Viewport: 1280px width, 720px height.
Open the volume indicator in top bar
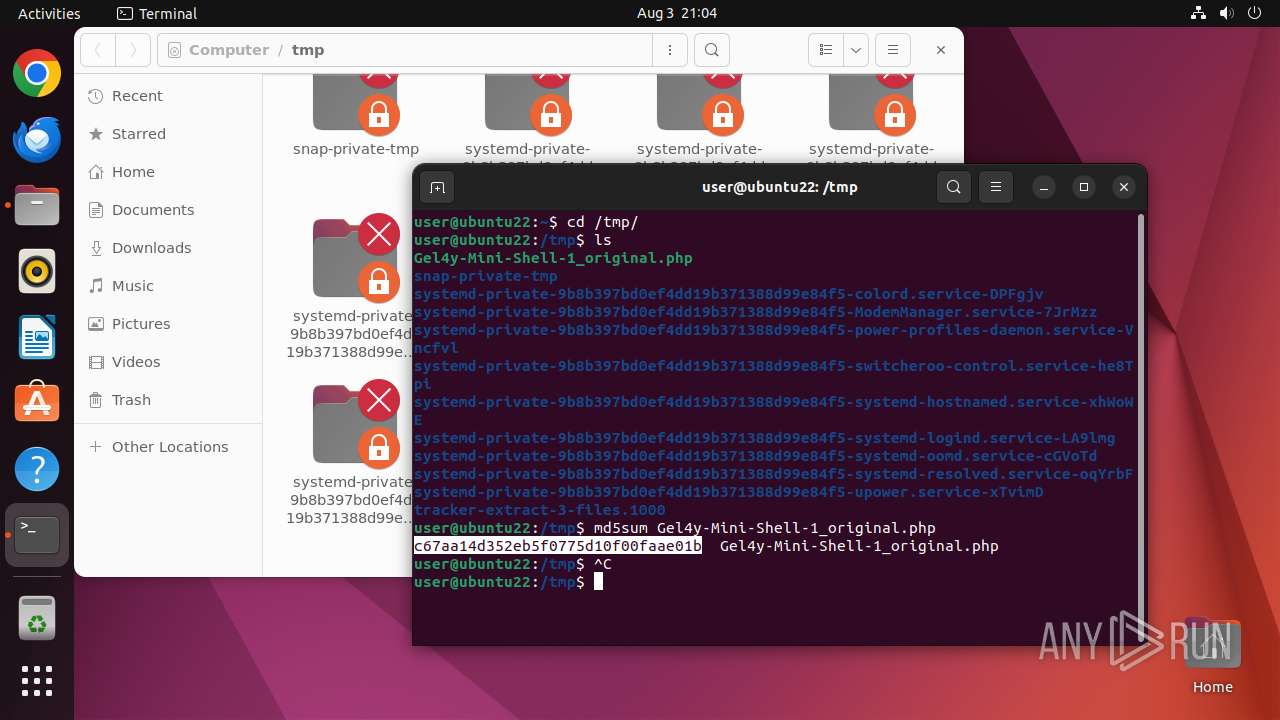(x=1226, y=13)
